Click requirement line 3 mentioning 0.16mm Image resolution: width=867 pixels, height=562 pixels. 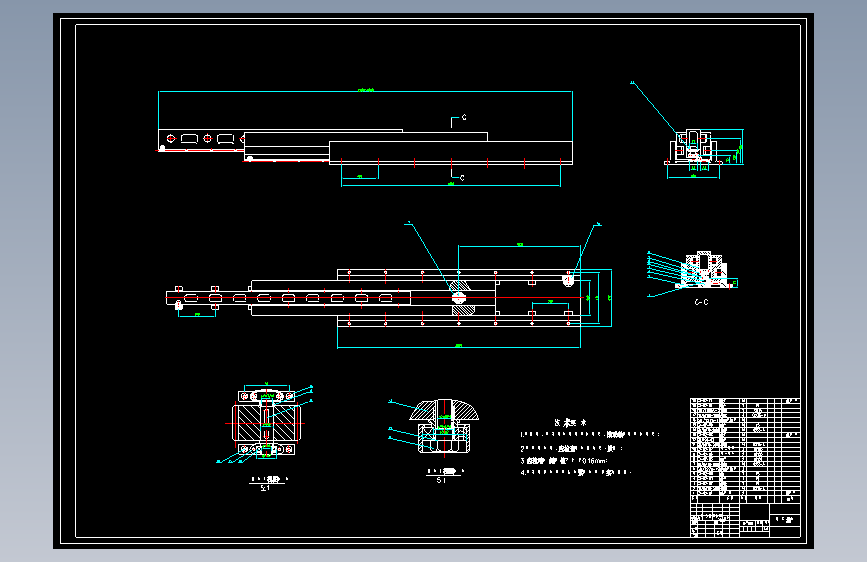(564, 460)
